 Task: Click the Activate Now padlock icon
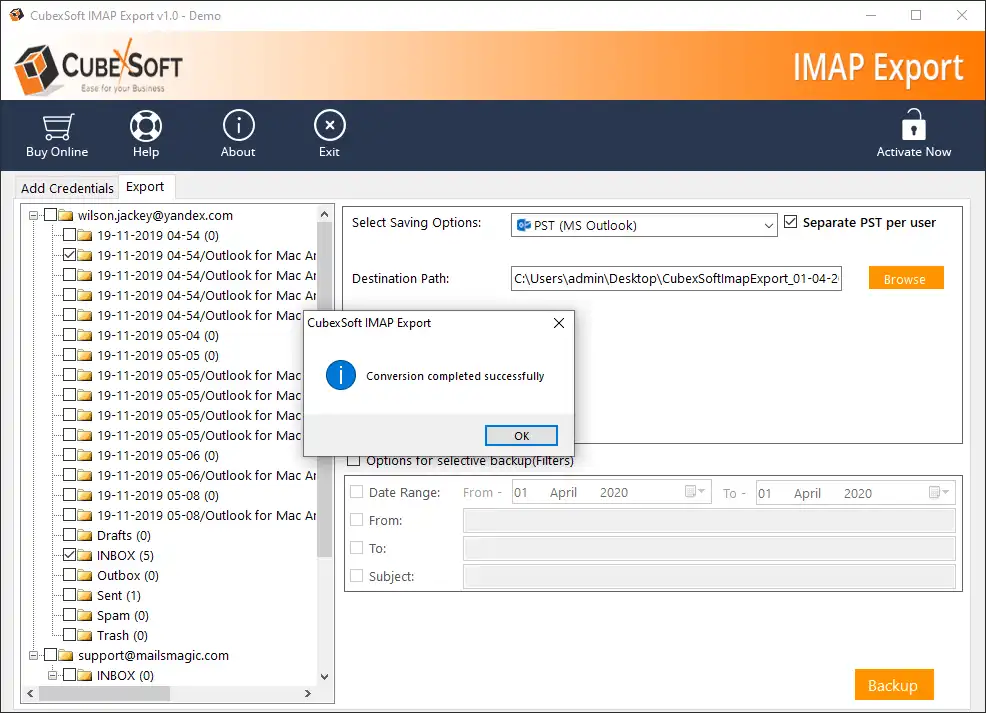[x=913, y=127]
